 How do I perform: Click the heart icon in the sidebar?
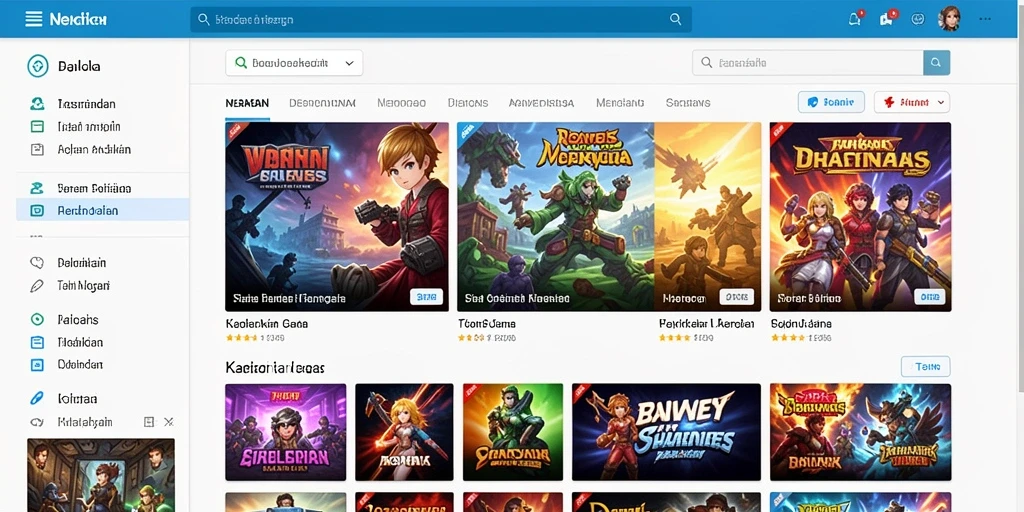coord(37,263)
